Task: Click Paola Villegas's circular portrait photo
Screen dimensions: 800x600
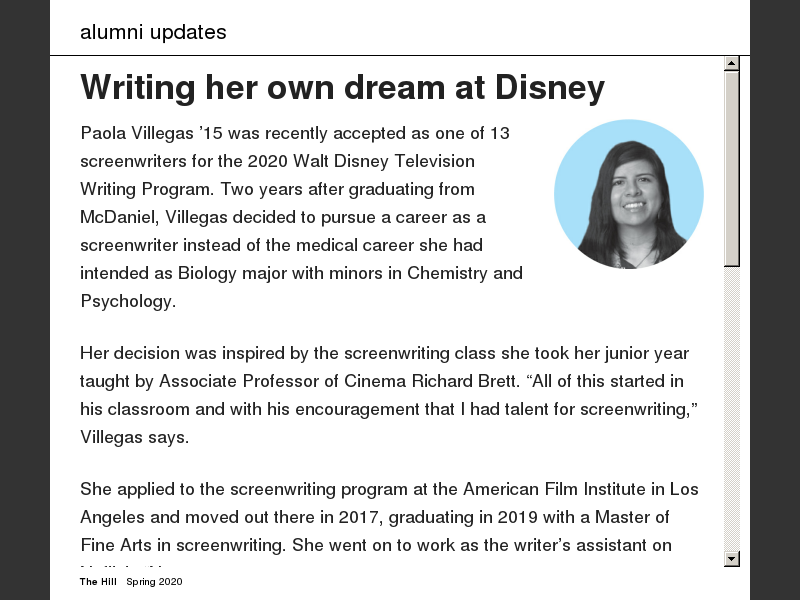Action: tap(629, 194)
